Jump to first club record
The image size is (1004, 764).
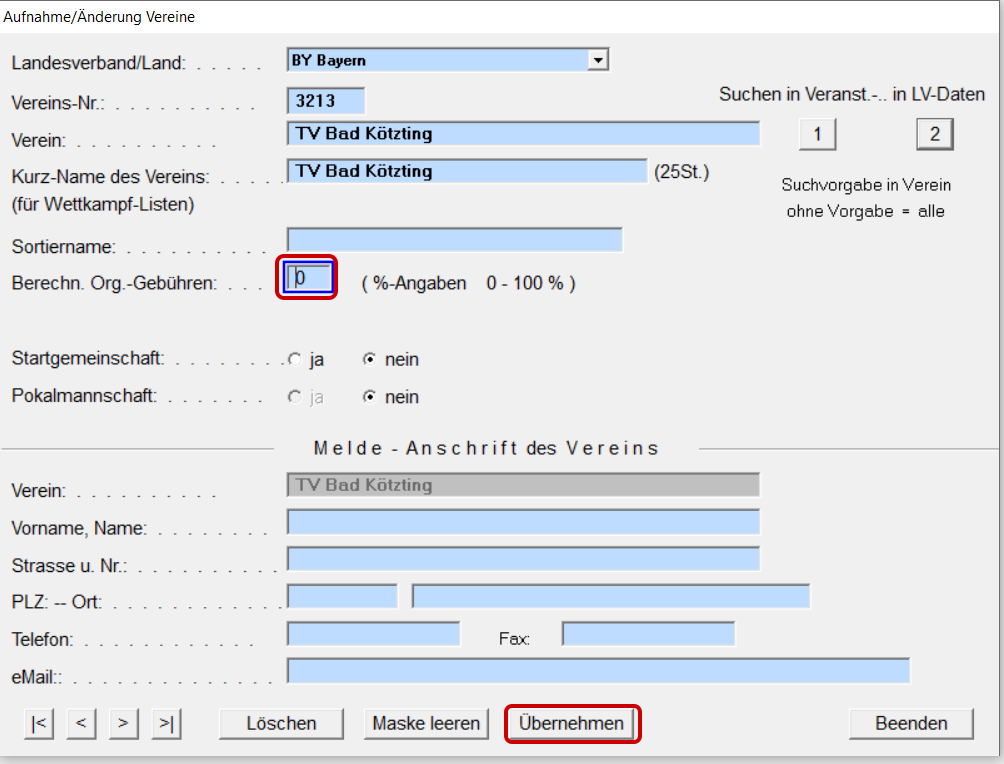coord(38,723)
